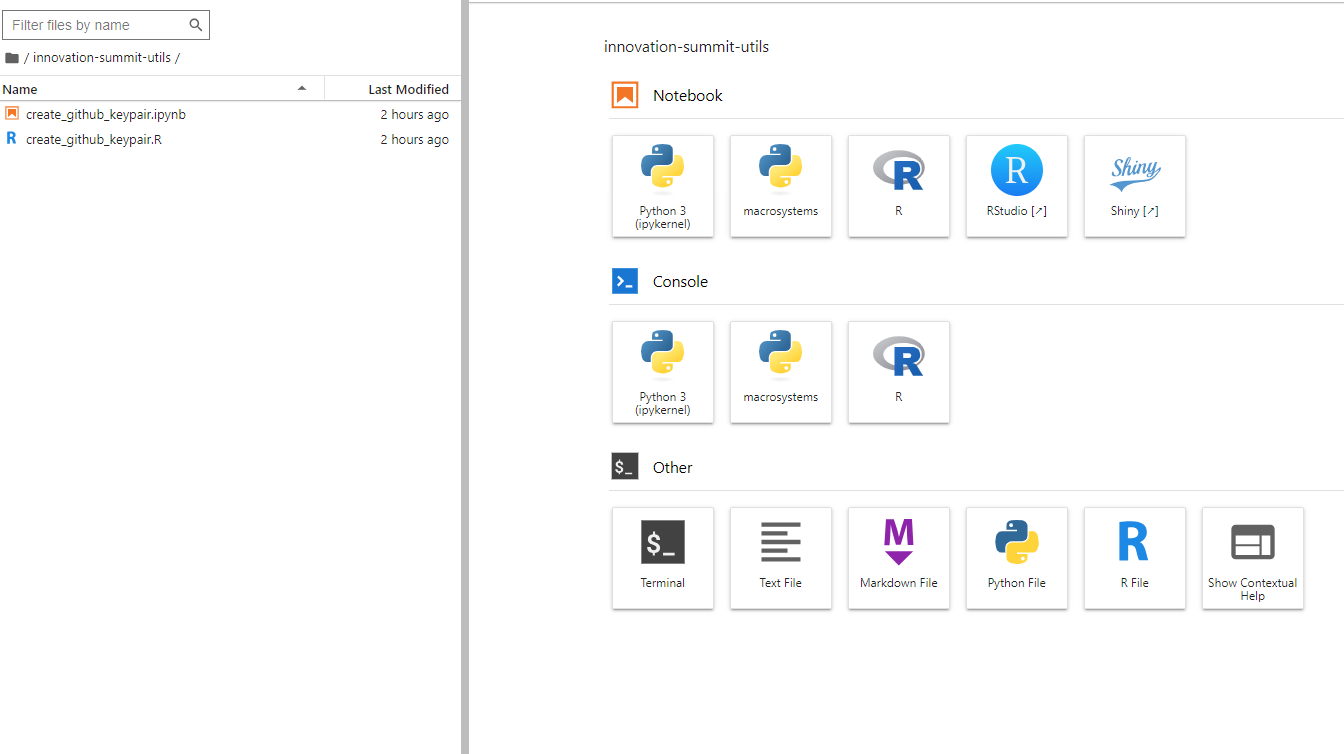Create a new Text File
Image resolution: width=1344 pixels, height=754 pixels.
(781, 558)
